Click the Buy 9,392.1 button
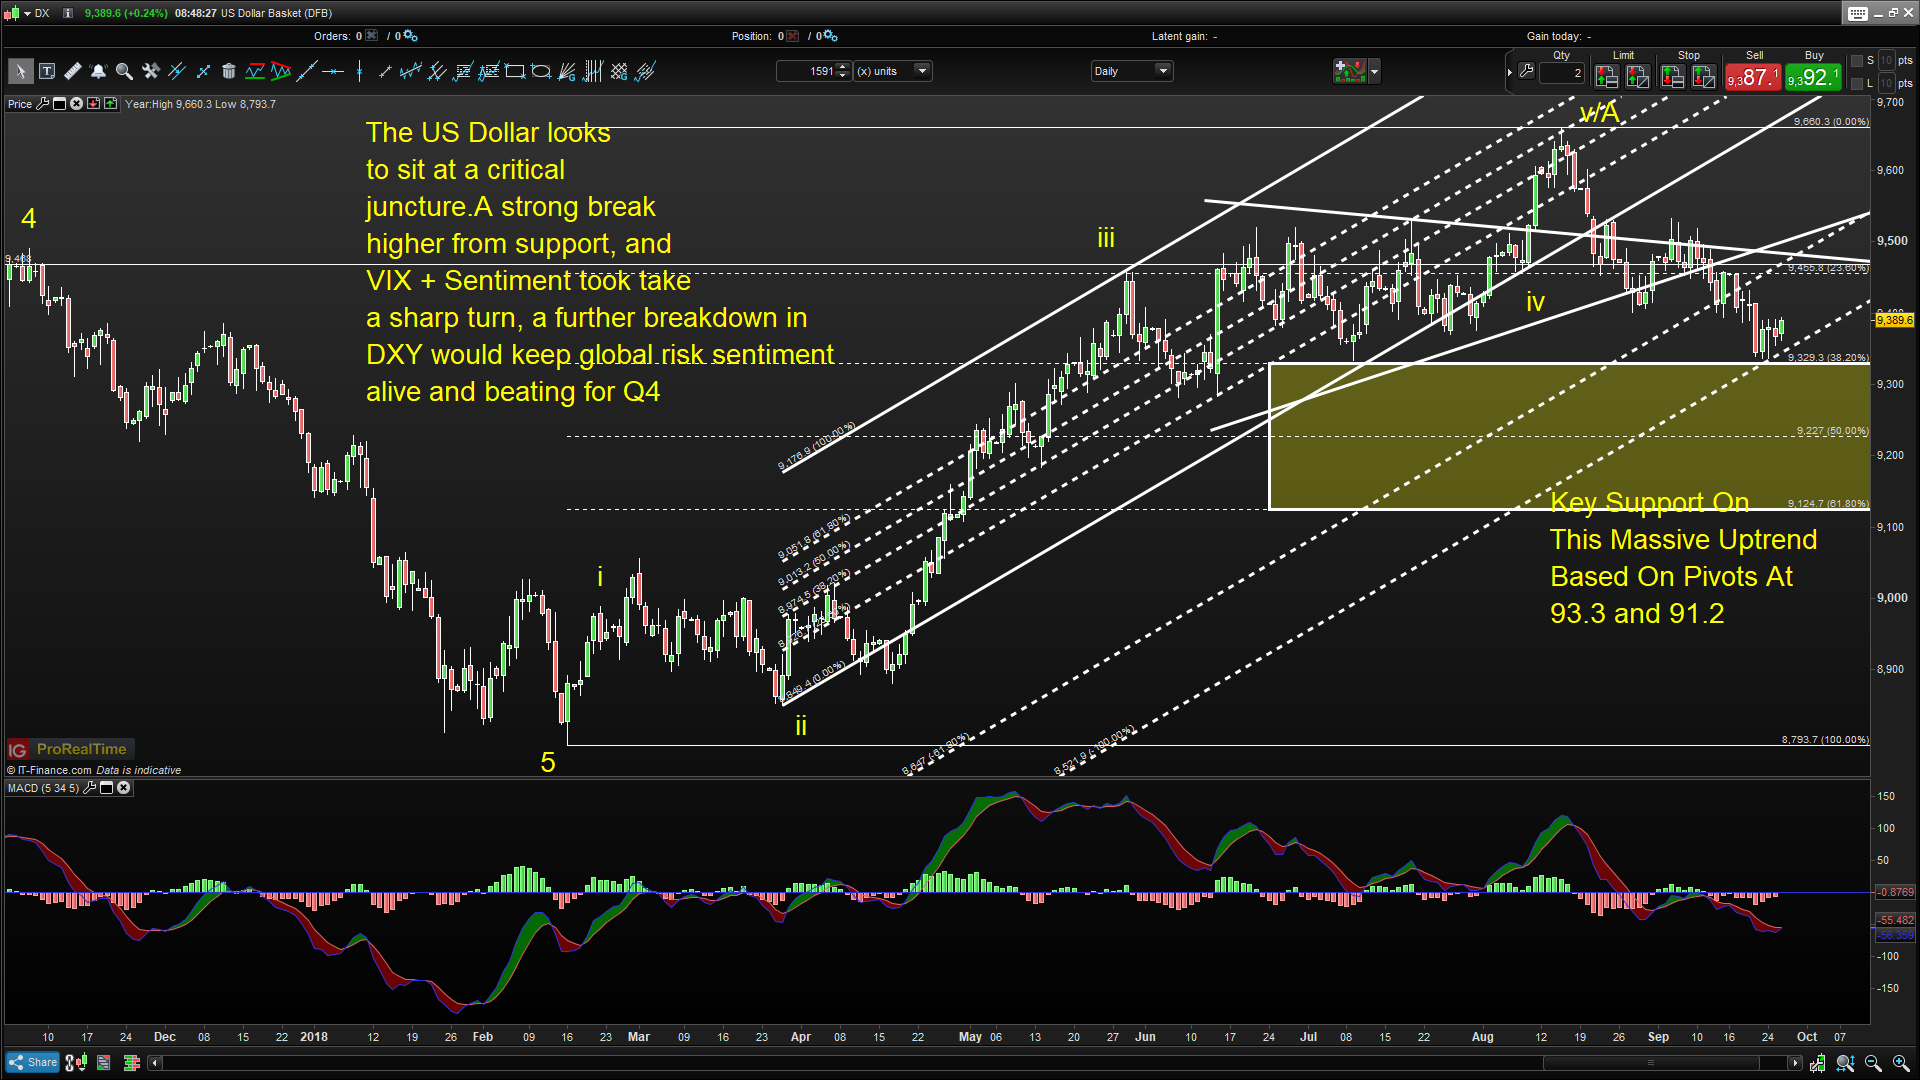Screen dimensions: 1920x1080 pos(1813,77)
